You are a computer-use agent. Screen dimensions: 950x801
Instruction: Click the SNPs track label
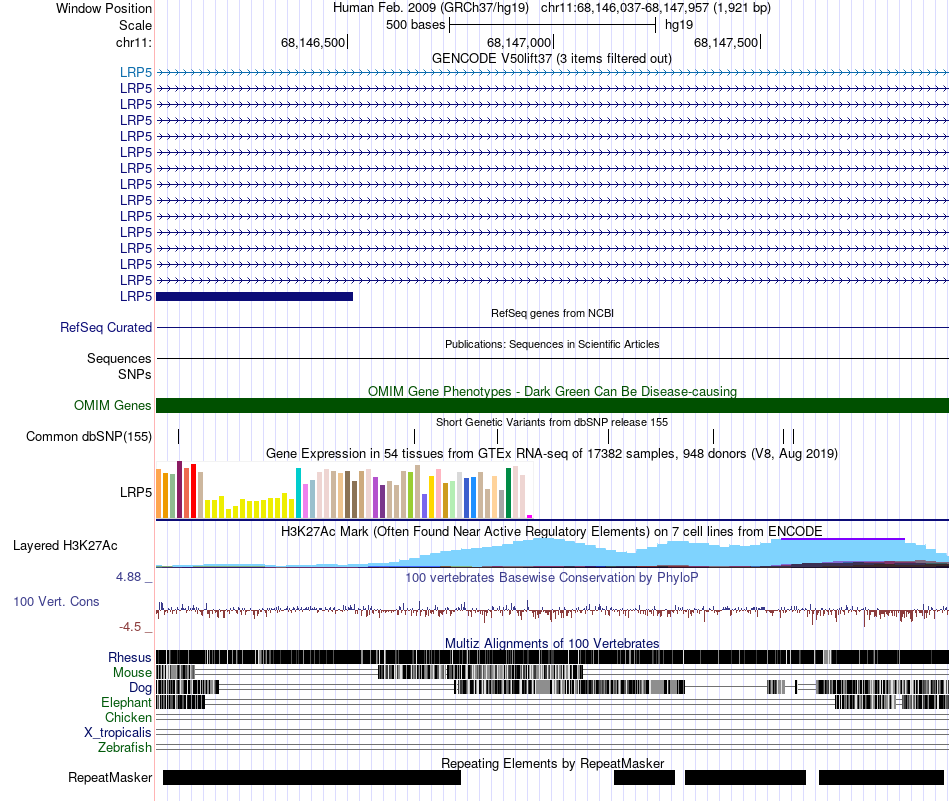135,374
